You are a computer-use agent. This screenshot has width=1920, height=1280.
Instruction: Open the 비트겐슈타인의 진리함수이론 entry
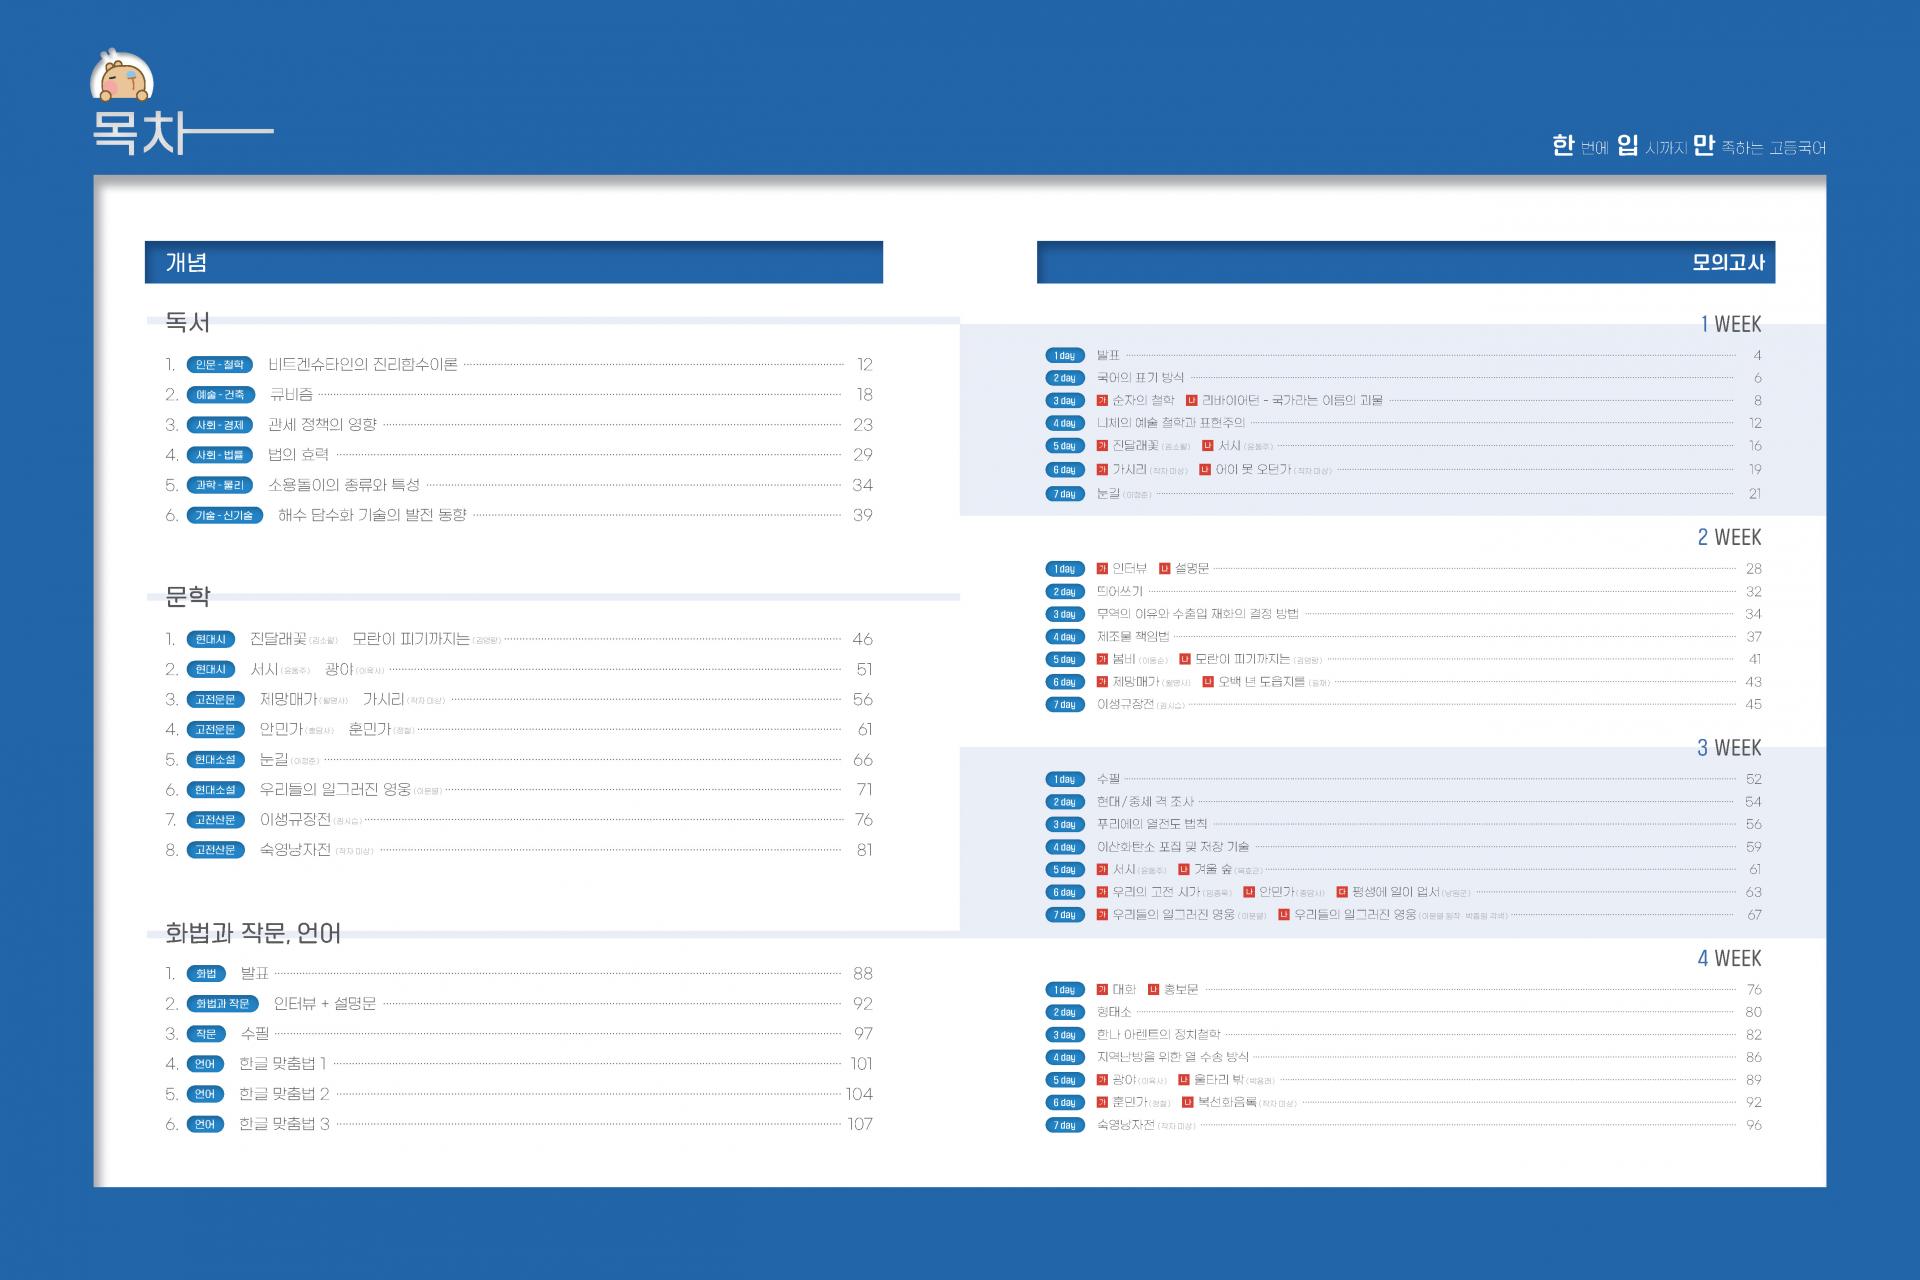(362, 365)
